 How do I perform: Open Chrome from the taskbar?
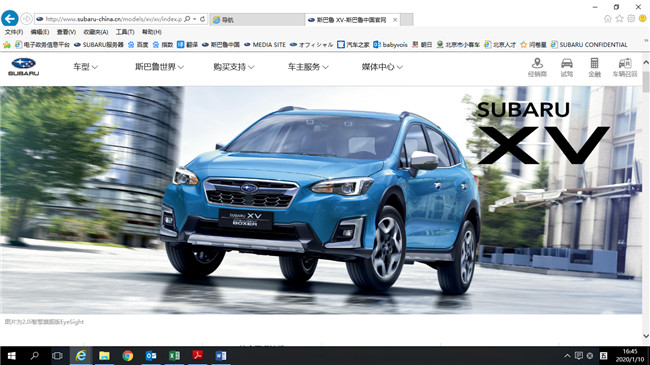point(128,355)
